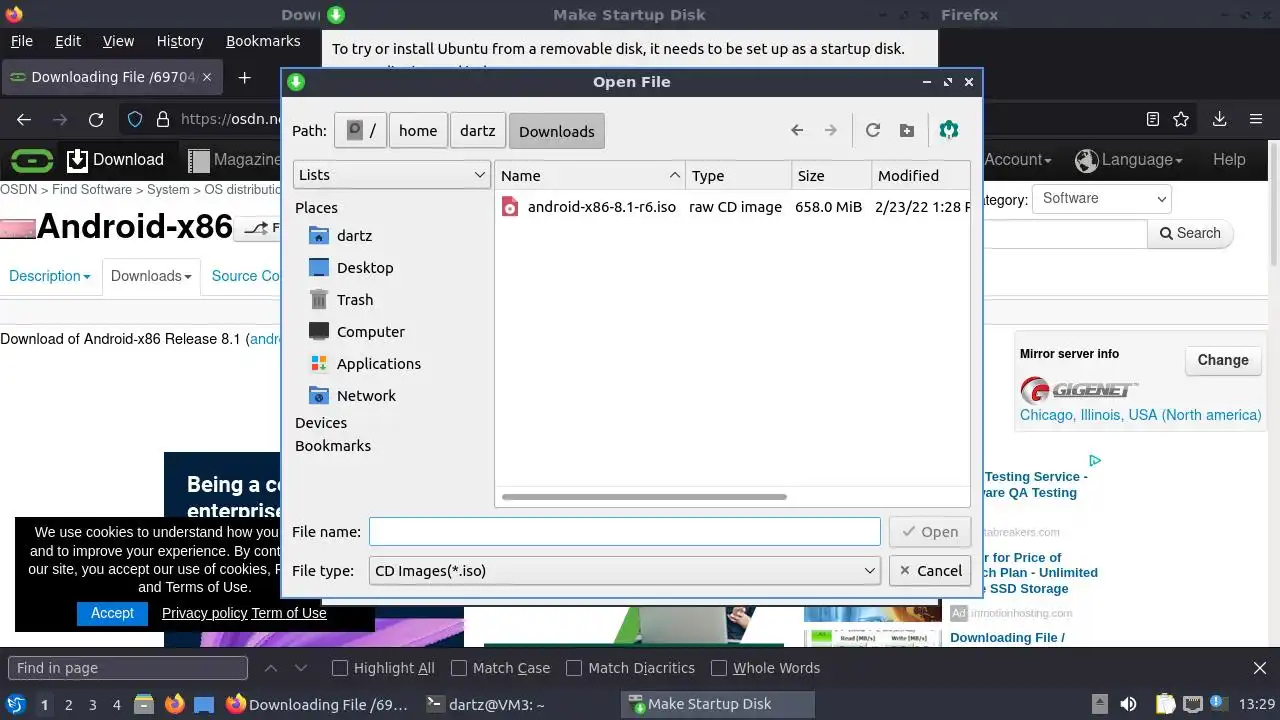Click Change mirror server button
The width and height of the screenshot is (1280, 720).
1223,360
